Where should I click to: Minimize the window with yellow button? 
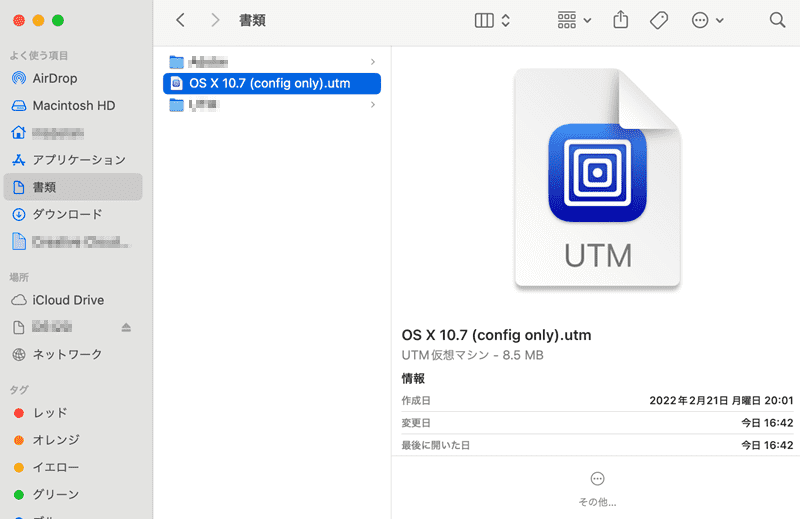[x=38, y=20]
